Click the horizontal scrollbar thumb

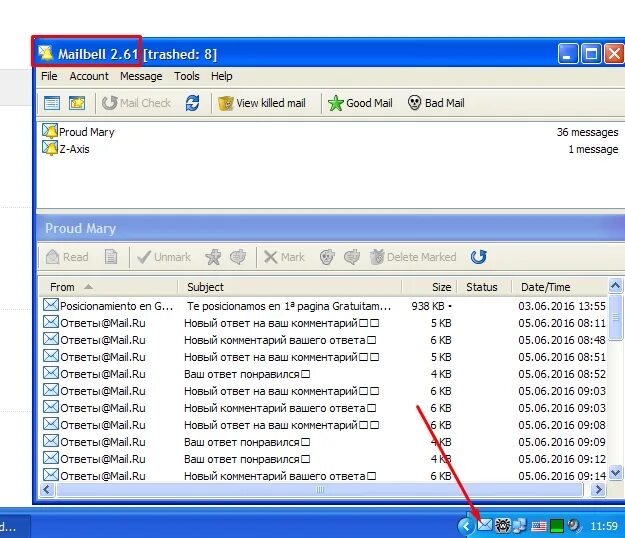[x=320, y=489]
